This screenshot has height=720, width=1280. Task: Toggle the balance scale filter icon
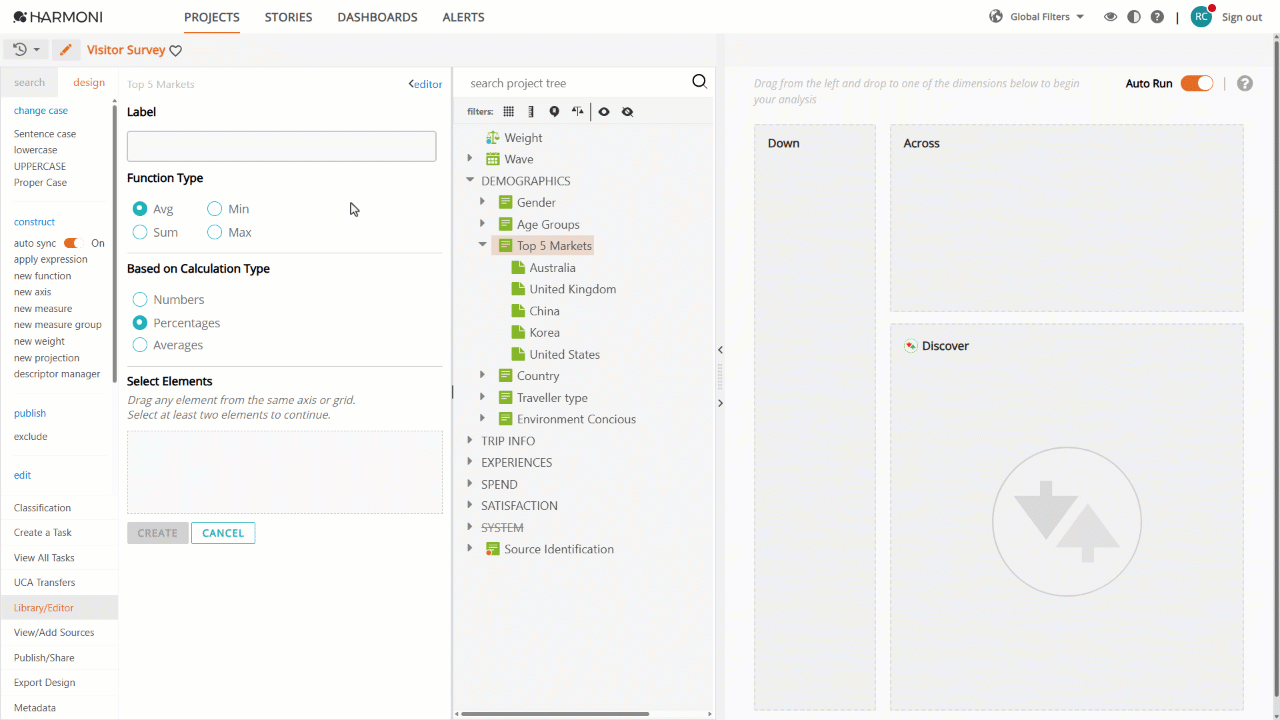(x=577, y=112)
